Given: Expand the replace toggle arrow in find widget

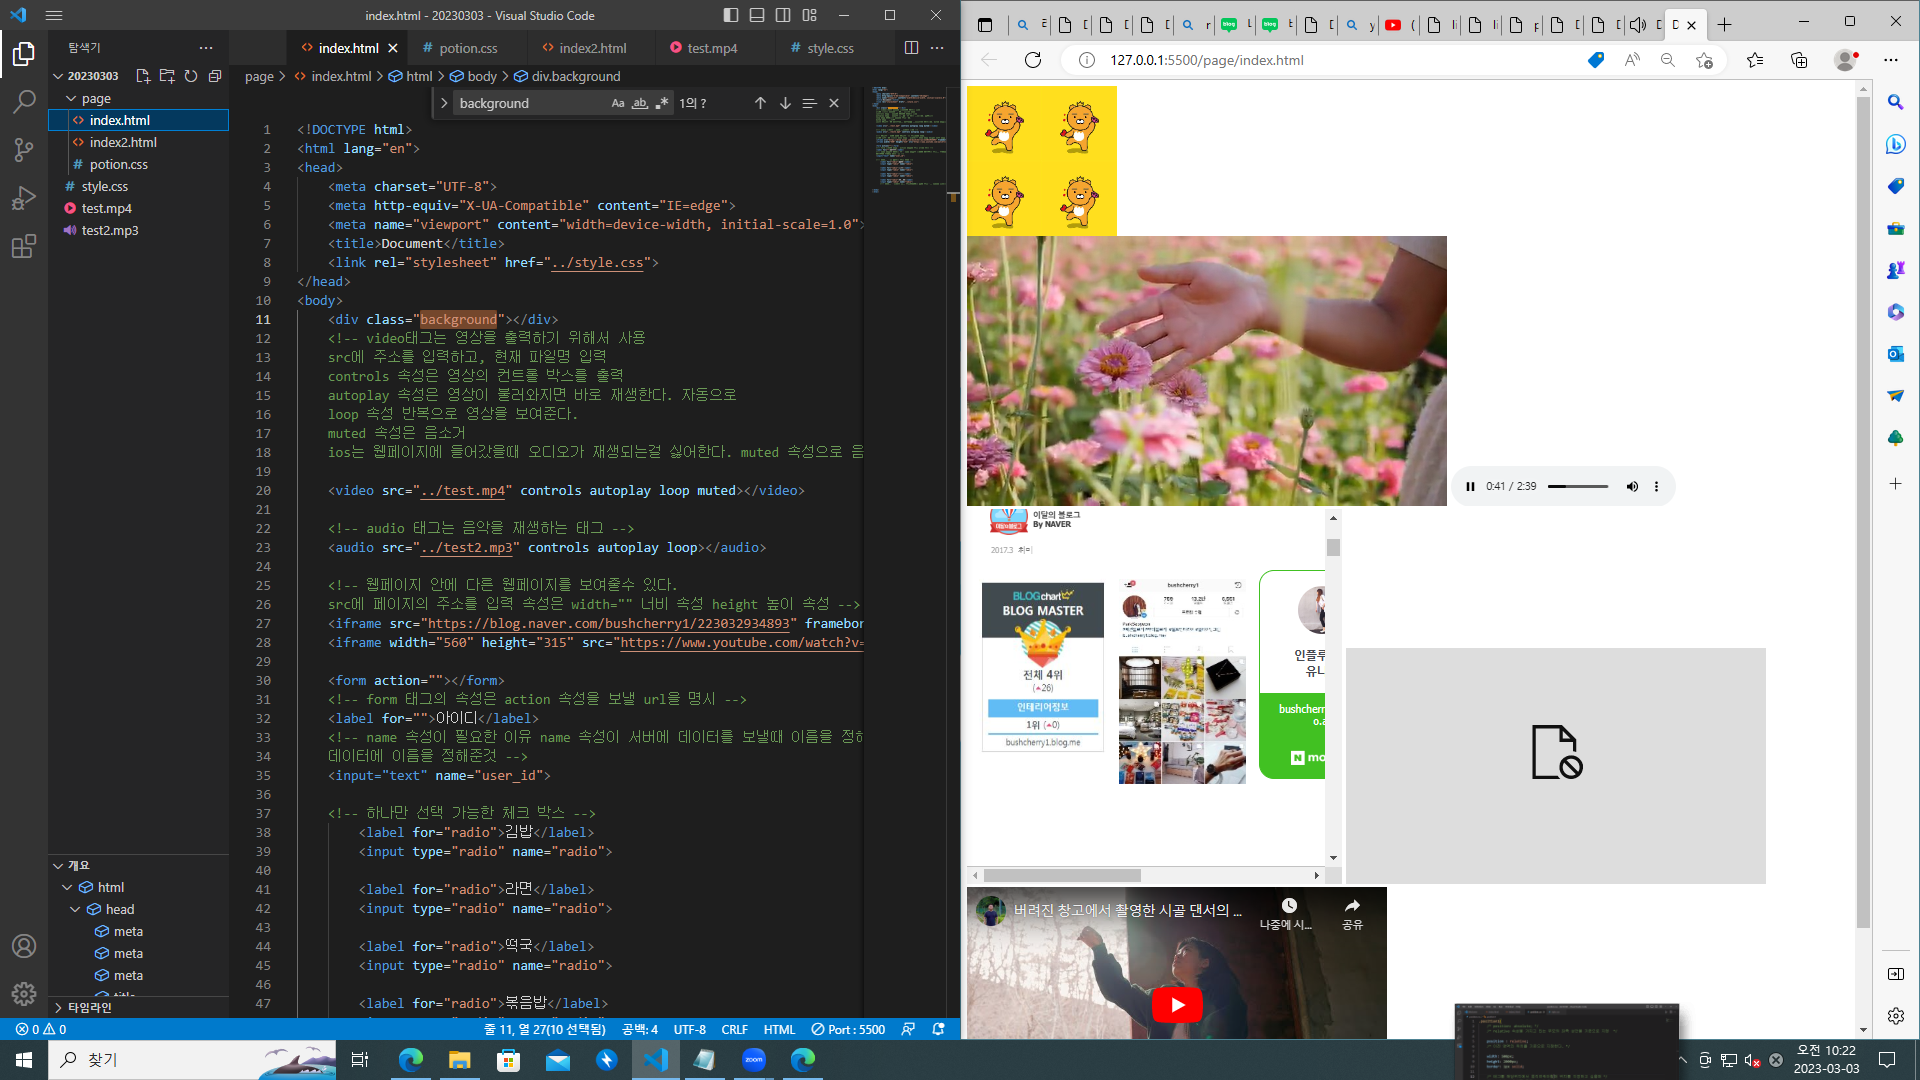Looking at the screenshot, I should tap(444, 103).
